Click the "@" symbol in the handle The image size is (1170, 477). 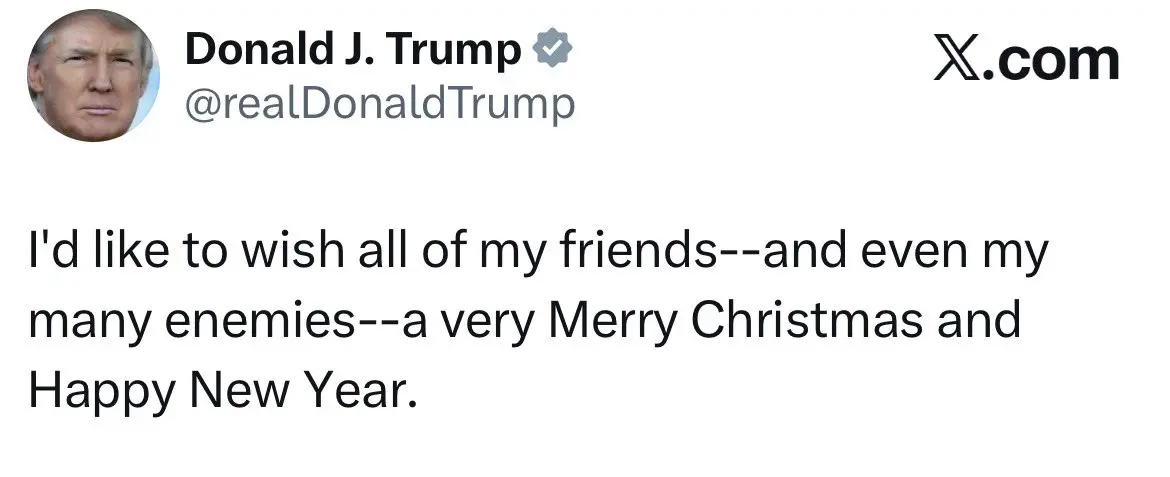click(x=201, y=103)
